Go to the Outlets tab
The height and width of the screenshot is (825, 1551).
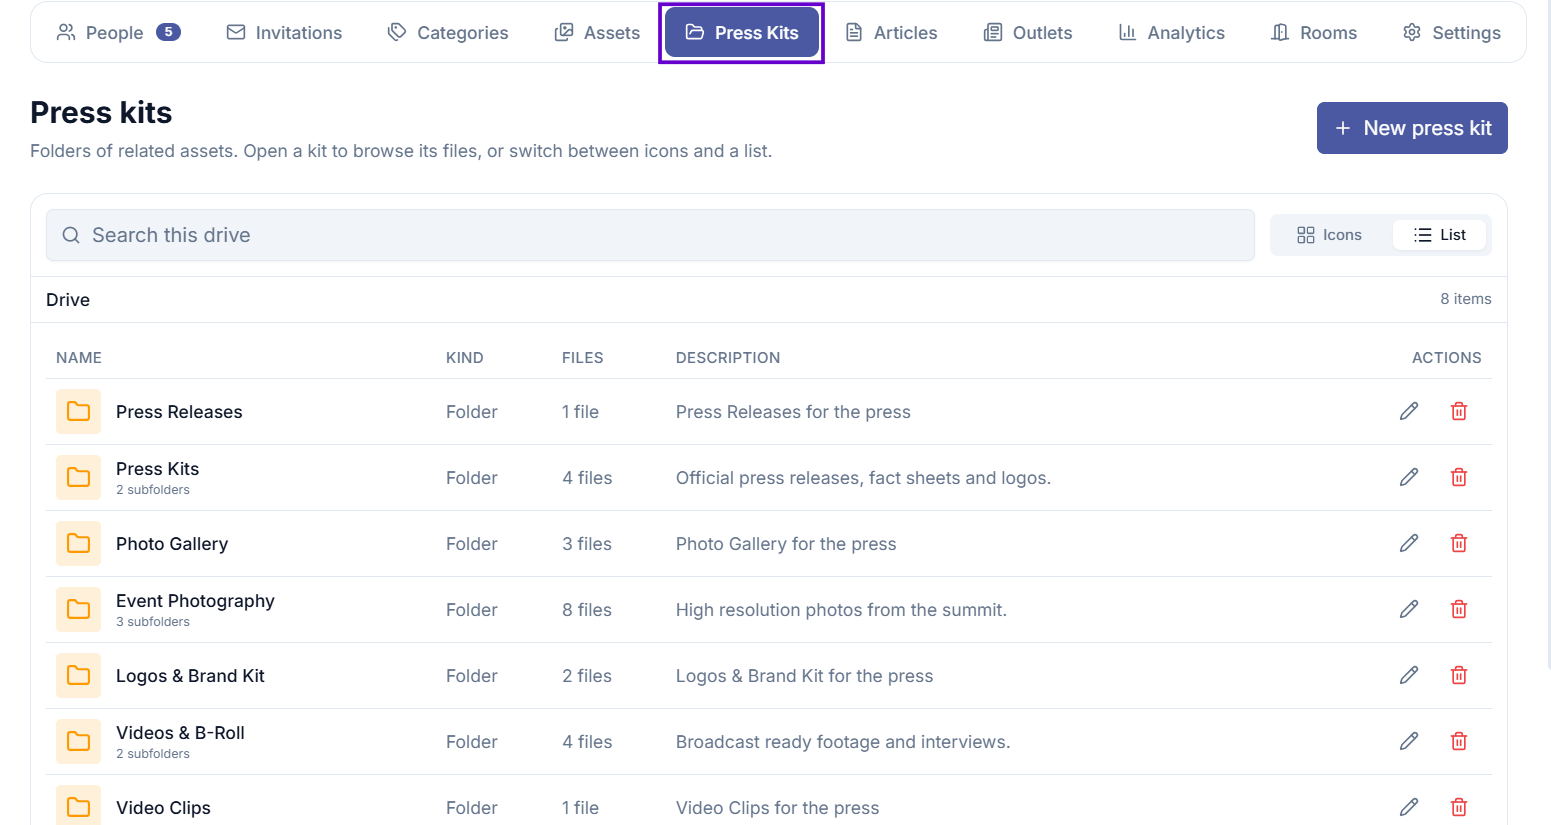coord(1028,32)
